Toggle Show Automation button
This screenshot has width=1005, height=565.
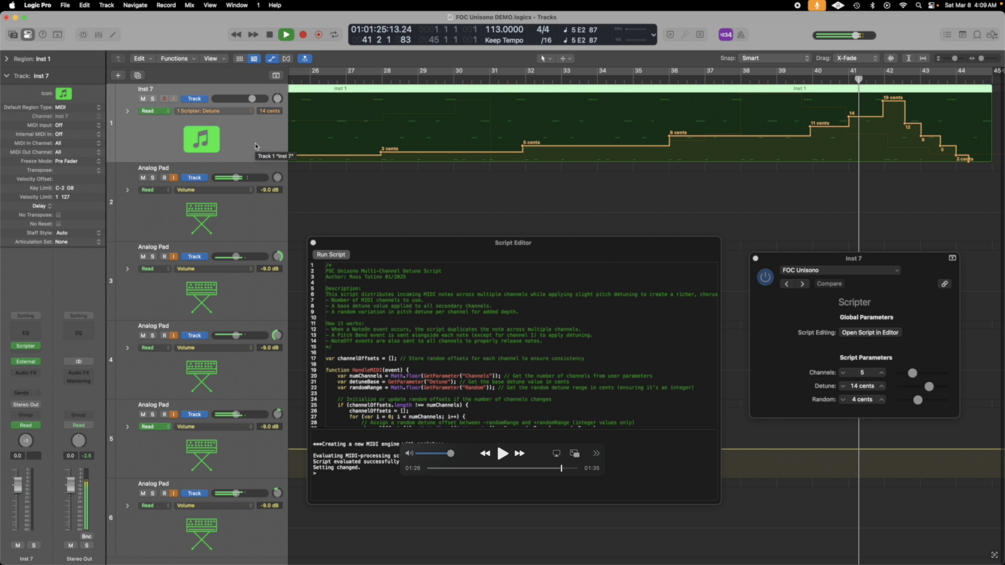272,58
